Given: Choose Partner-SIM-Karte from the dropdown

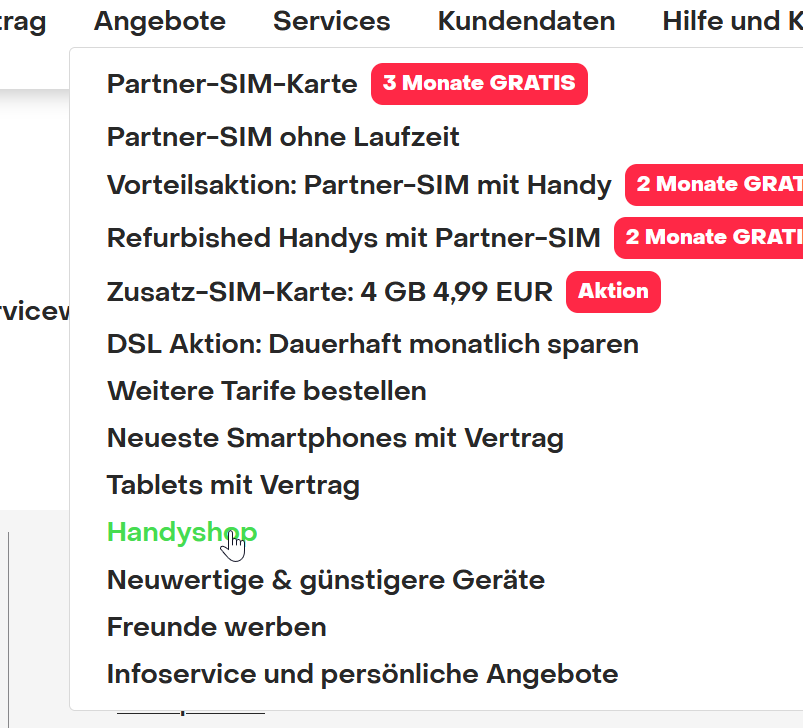Looking at the screenshot, I should (232, 84).
